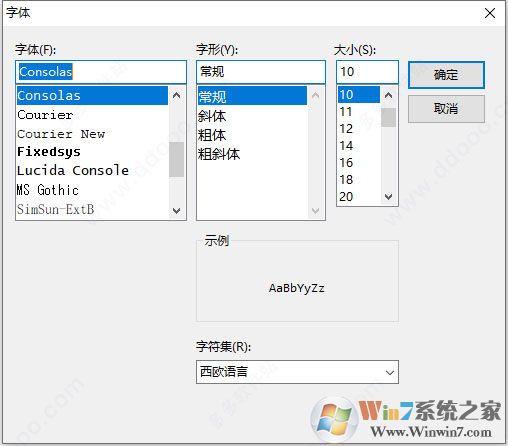508x446 pixels.
Task: Click the size list scroll down arrow
Action: (388, 196)
